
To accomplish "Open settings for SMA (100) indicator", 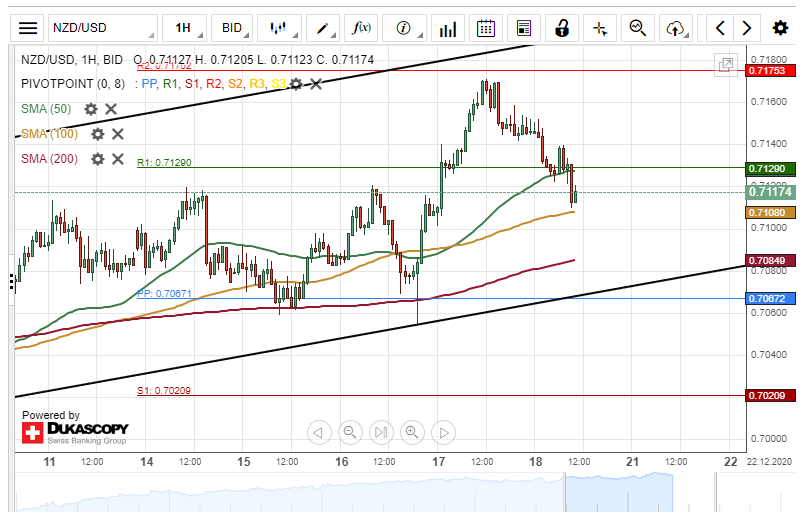I will click(x=98, y=134).
